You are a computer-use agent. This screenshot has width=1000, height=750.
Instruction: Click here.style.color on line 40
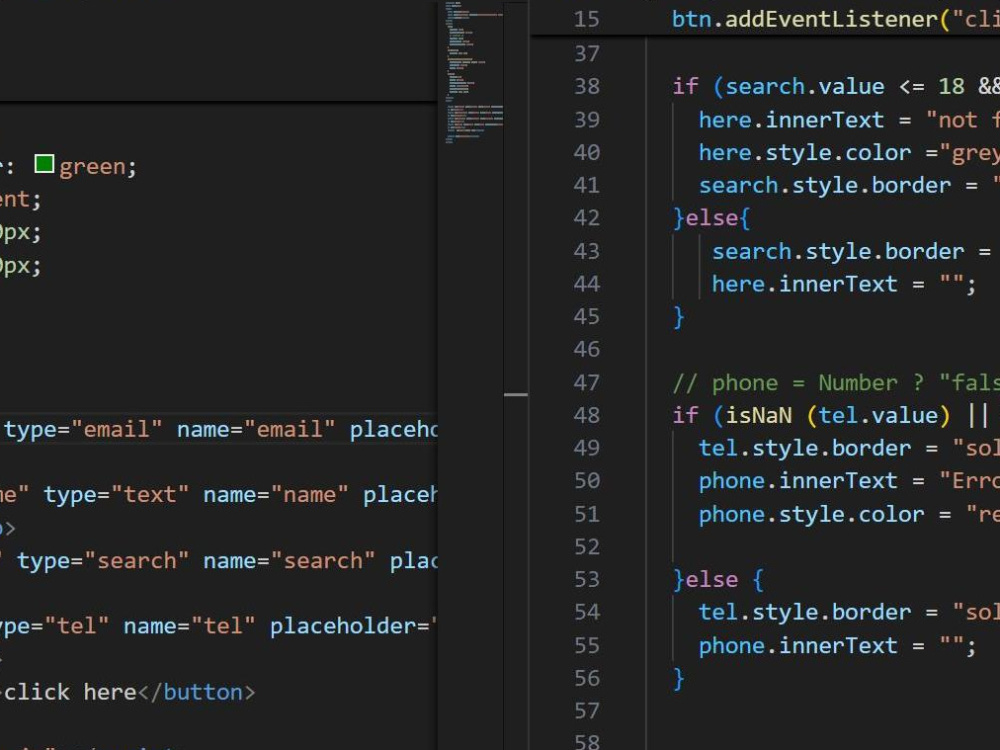[x=805, y=152]
